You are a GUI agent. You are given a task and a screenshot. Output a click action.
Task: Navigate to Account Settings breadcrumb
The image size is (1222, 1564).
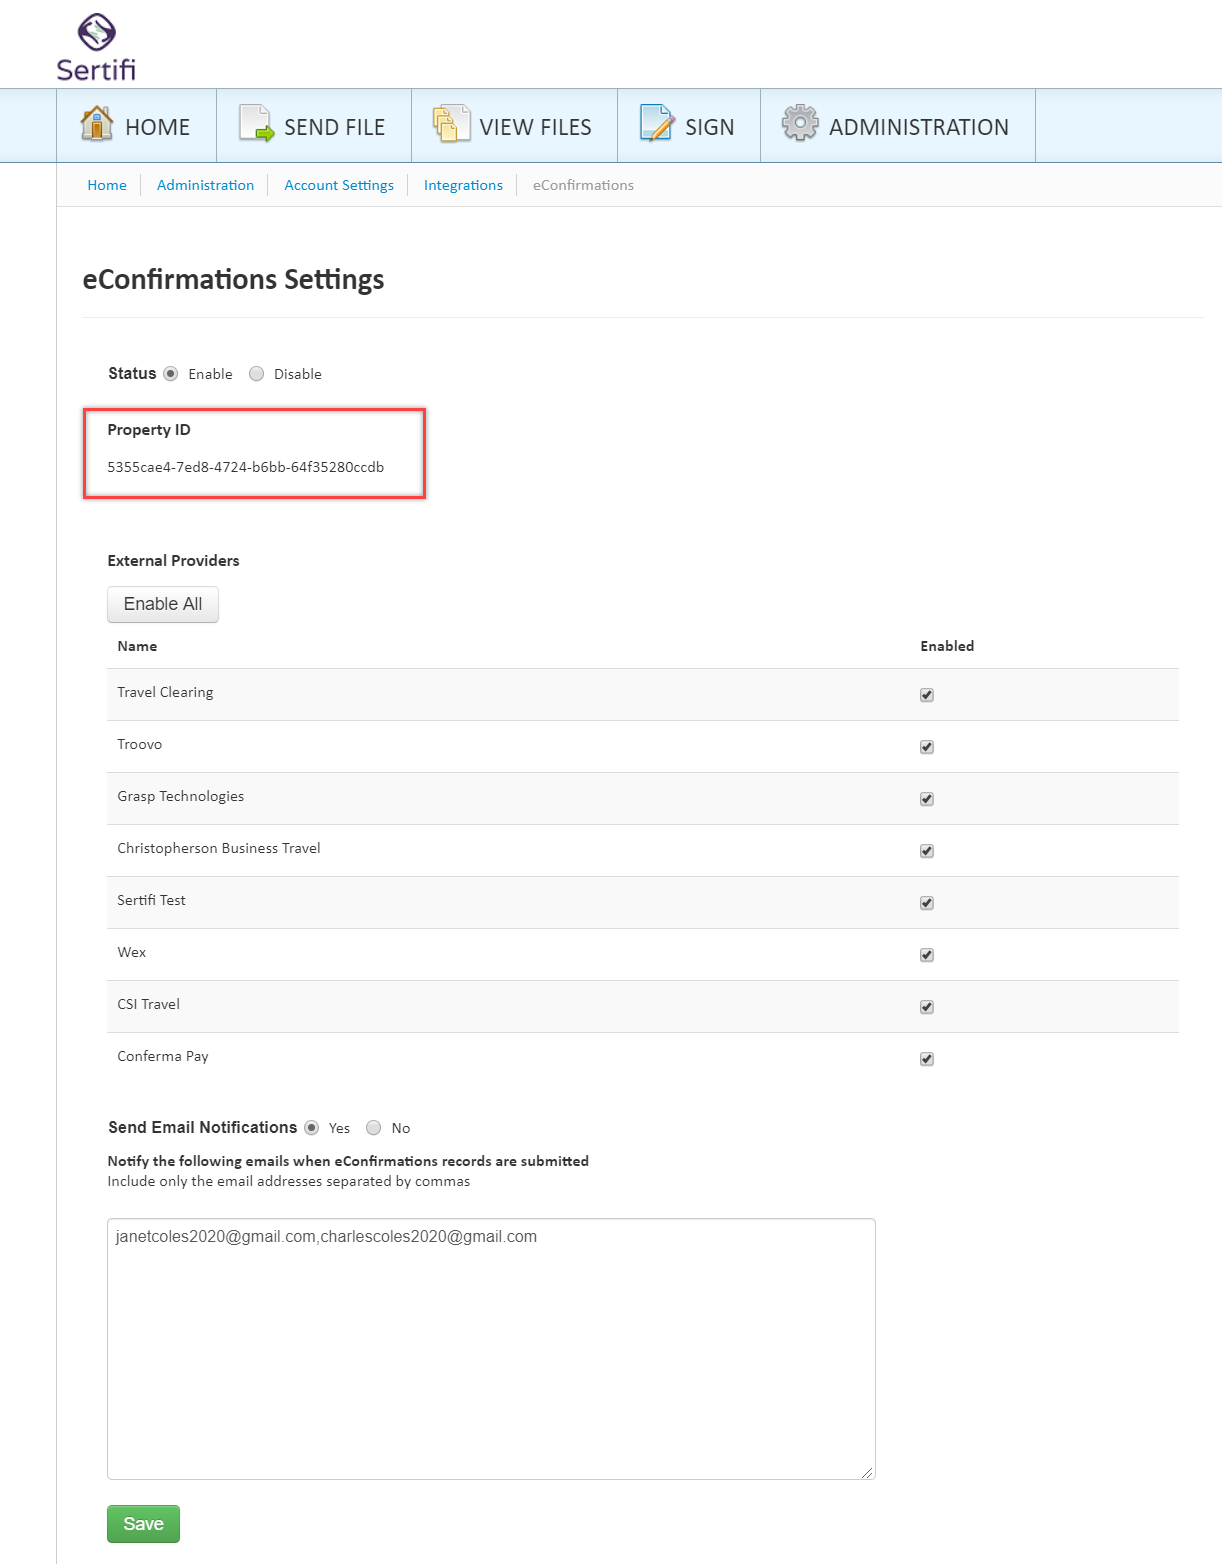tap(339, 185)
